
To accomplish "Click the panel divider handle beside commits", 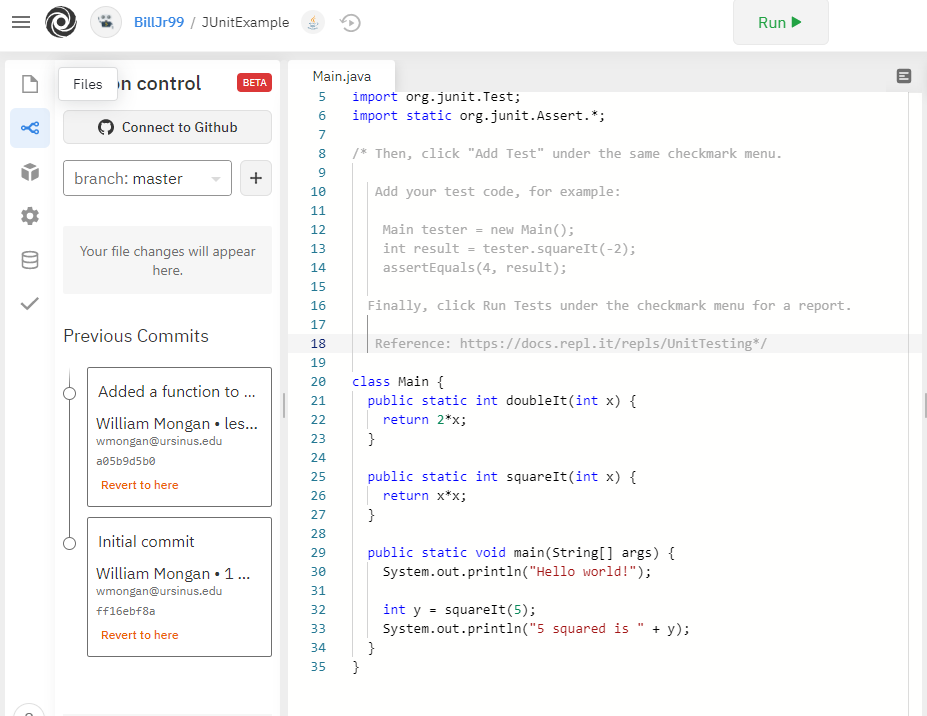I will pyautogui.click(x=284, y=406).
